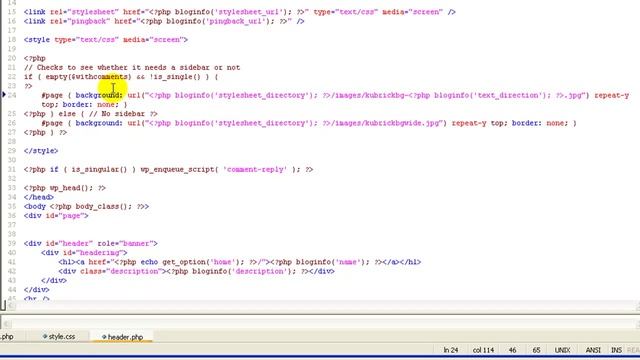Screen dimensions: 640x360
Task: Click line number 44 in the gutter
Action: [x=11, y=289]
